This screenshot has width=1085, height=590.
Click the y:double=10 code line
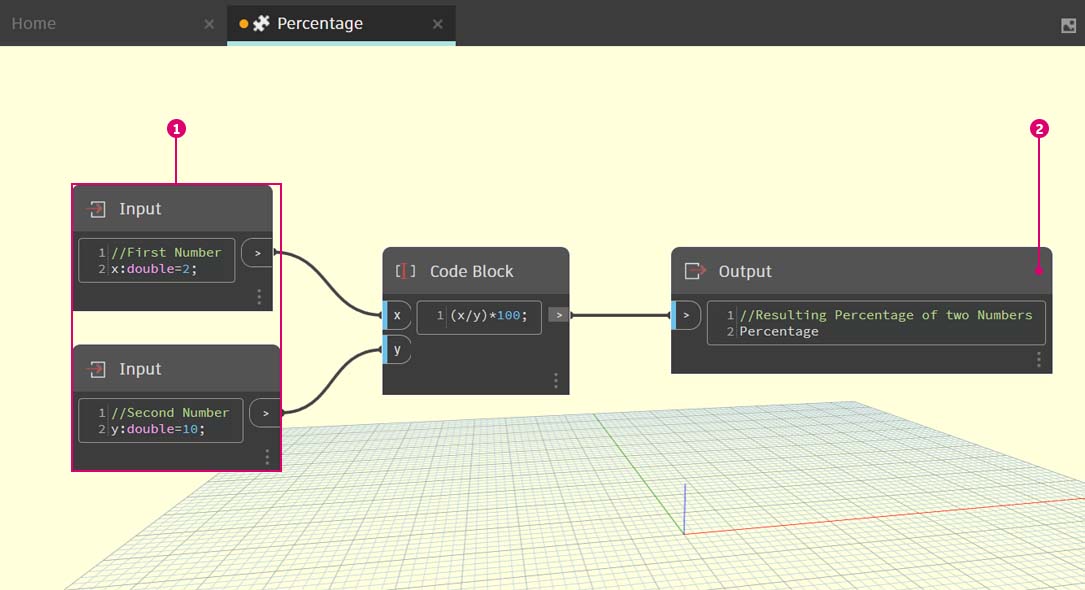click(x=158, y=429)
